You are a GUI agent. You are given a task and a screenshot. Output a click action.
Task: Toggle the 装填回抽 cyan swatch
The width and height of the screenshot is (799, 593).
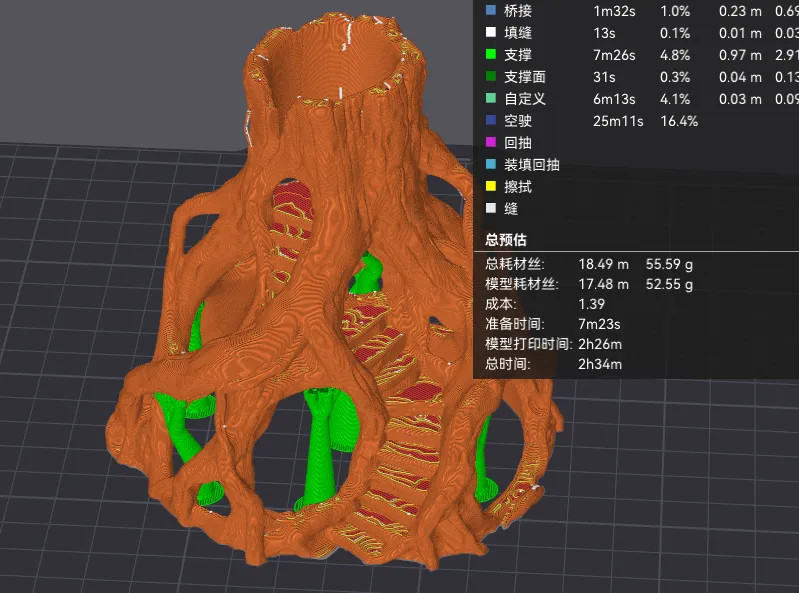(491, 164)
